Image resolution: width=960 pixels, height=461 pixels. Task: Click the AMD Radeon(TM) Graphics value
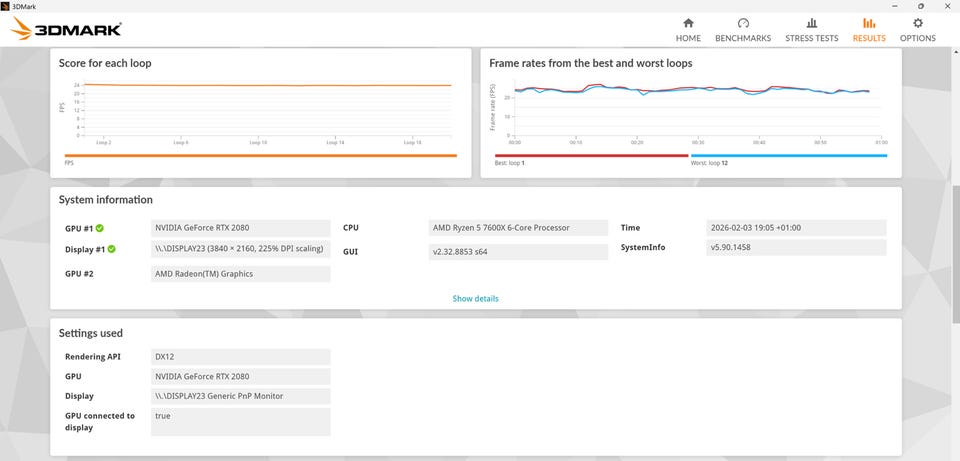241,274
